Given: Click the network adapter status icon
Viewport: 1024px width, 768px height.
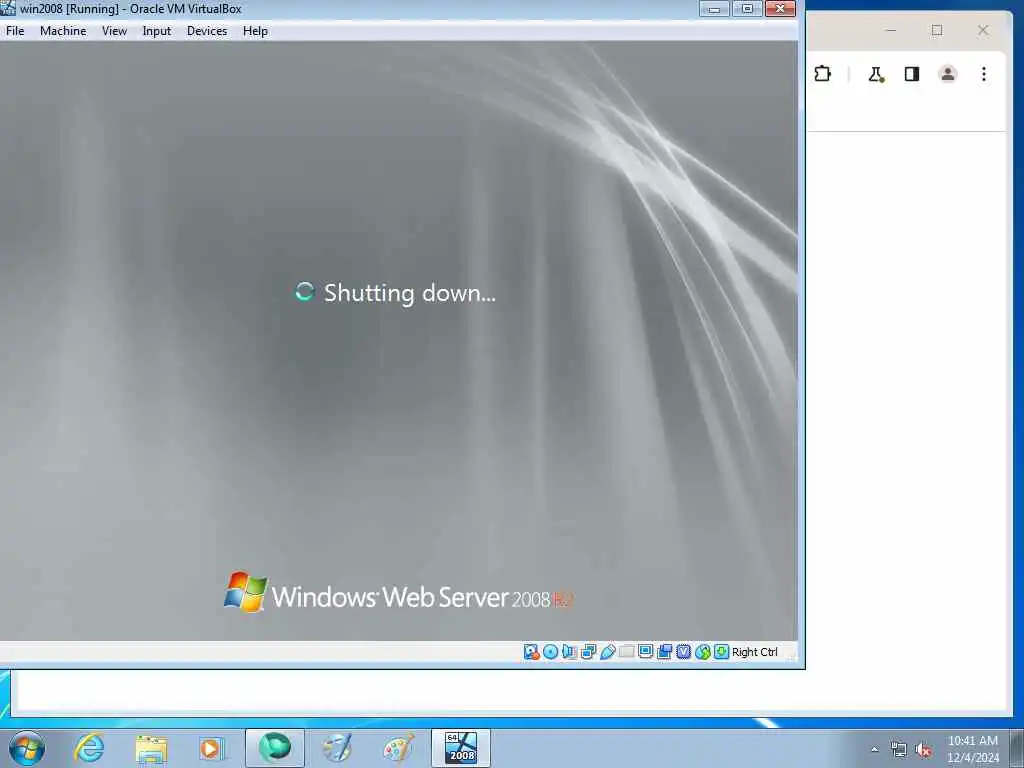Looking at the screenshot, I should click(588, 652).
